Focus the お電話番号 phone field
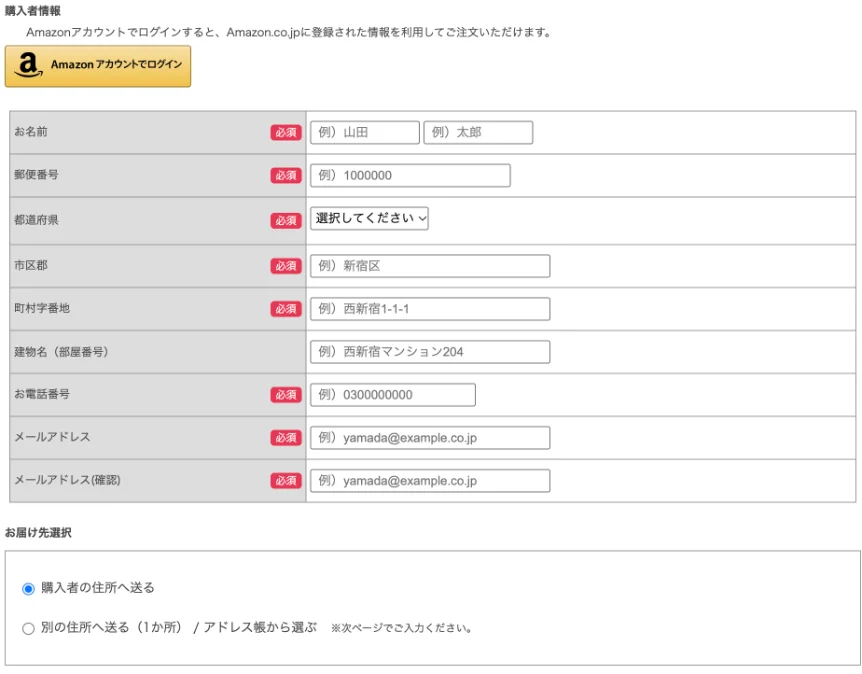 tap(393, 395)
